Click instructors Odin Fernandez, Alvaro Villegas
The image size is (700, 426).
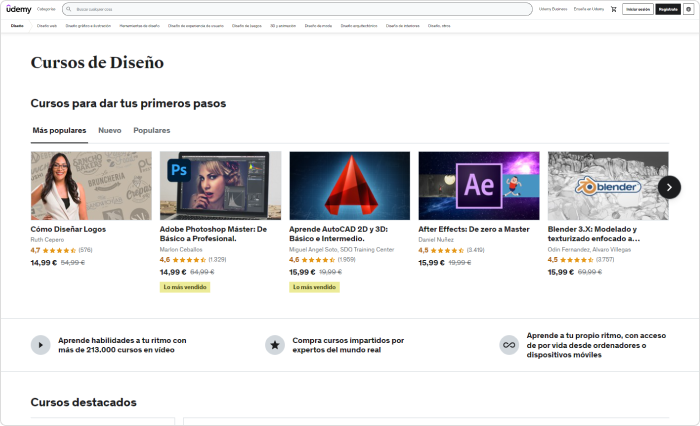pos(589,250)
